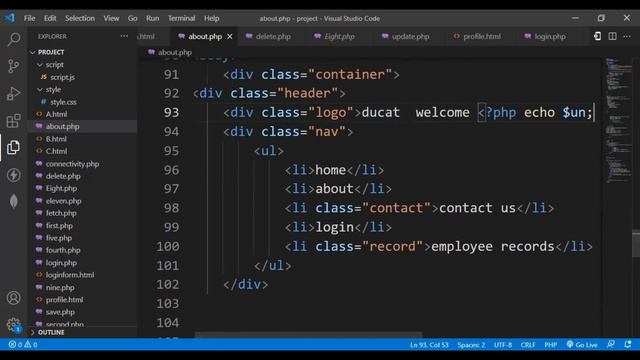This screenshot has width=640, height=360.
Task: Open the Help menu
Action: click(211, 18)
